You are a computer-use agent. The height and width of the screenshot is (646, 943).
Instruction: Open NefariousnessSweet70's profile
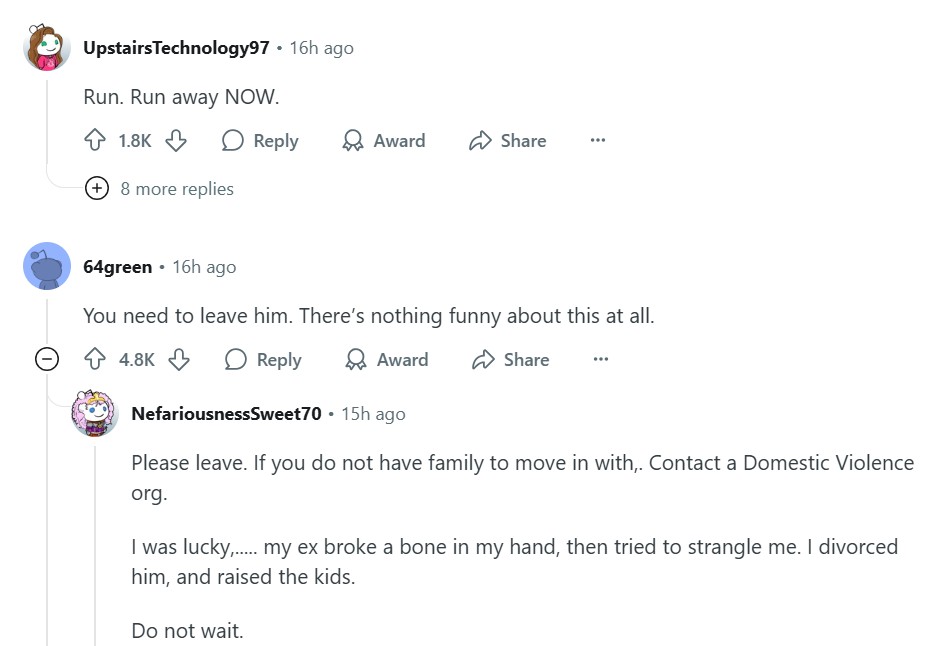pos(226,413)
